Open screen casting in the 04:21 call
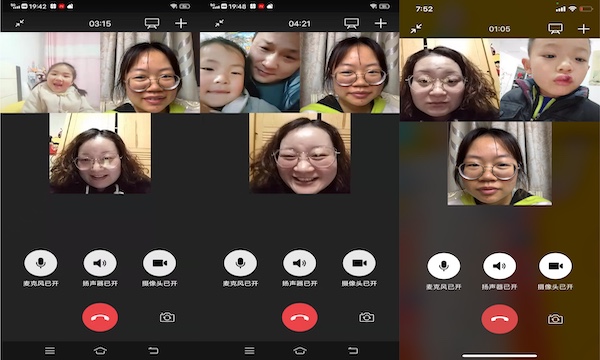600x360 pixels. (351, 23)
